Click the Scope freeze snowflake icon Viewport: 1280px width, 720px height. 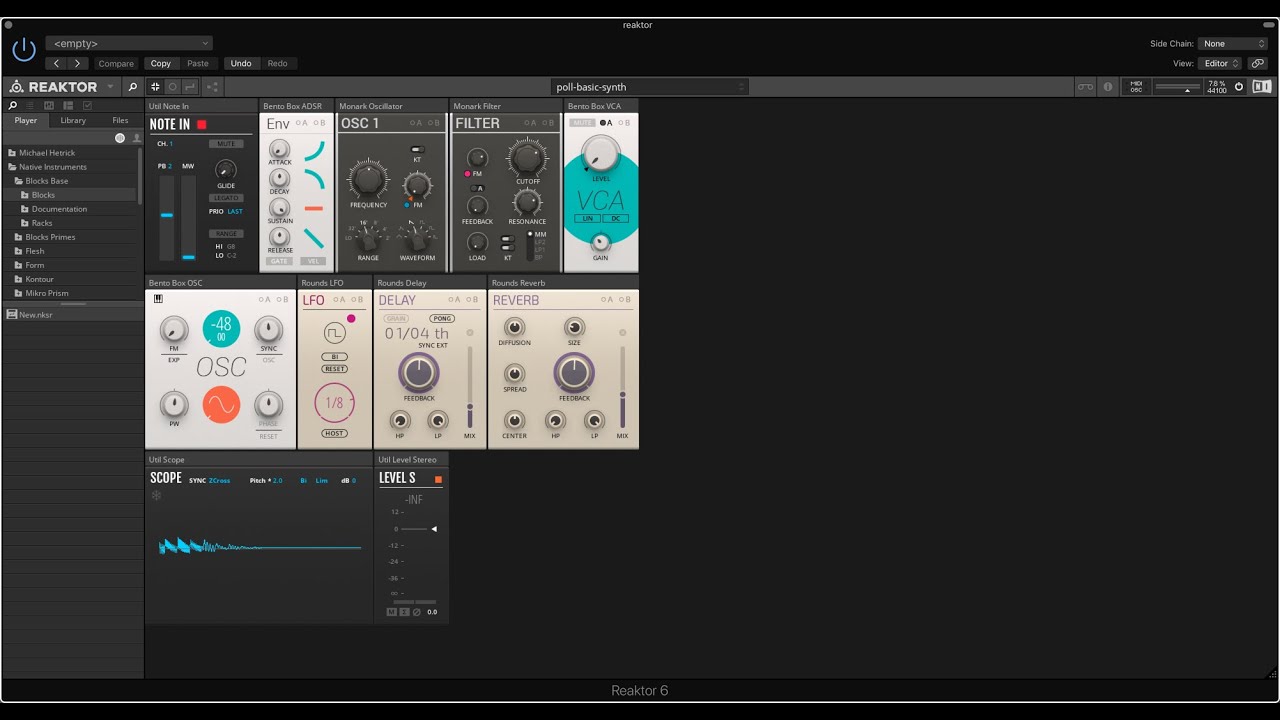(156, 495)
